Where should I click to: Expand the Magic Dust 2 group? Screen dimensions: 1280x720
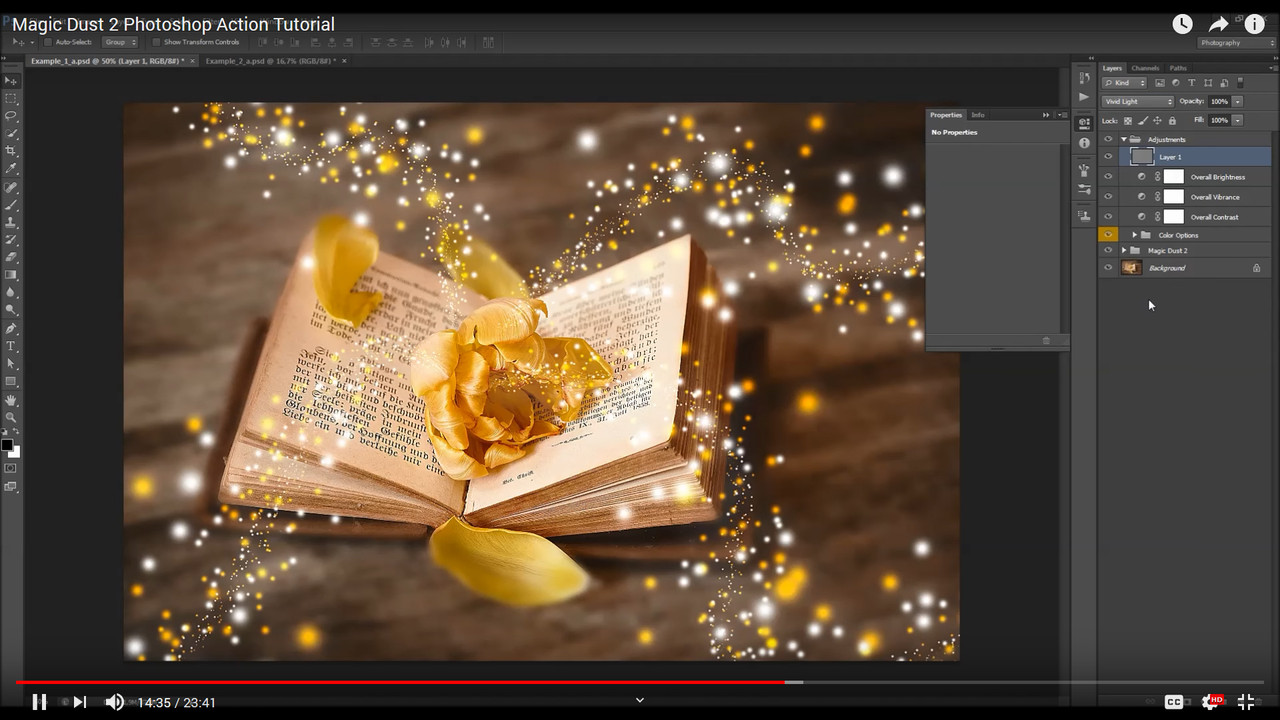(x=1124, y=251)
